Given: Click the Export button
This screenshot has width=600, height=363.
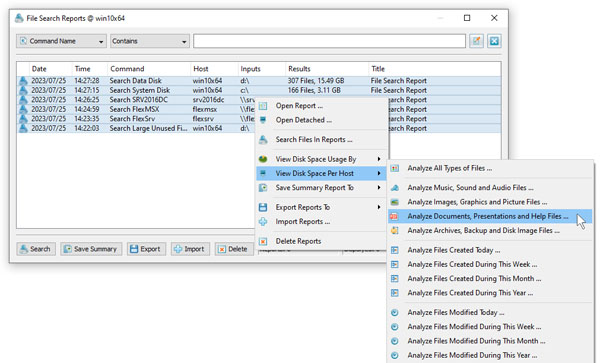Looking at the screenshot, I should pos(146,249).
